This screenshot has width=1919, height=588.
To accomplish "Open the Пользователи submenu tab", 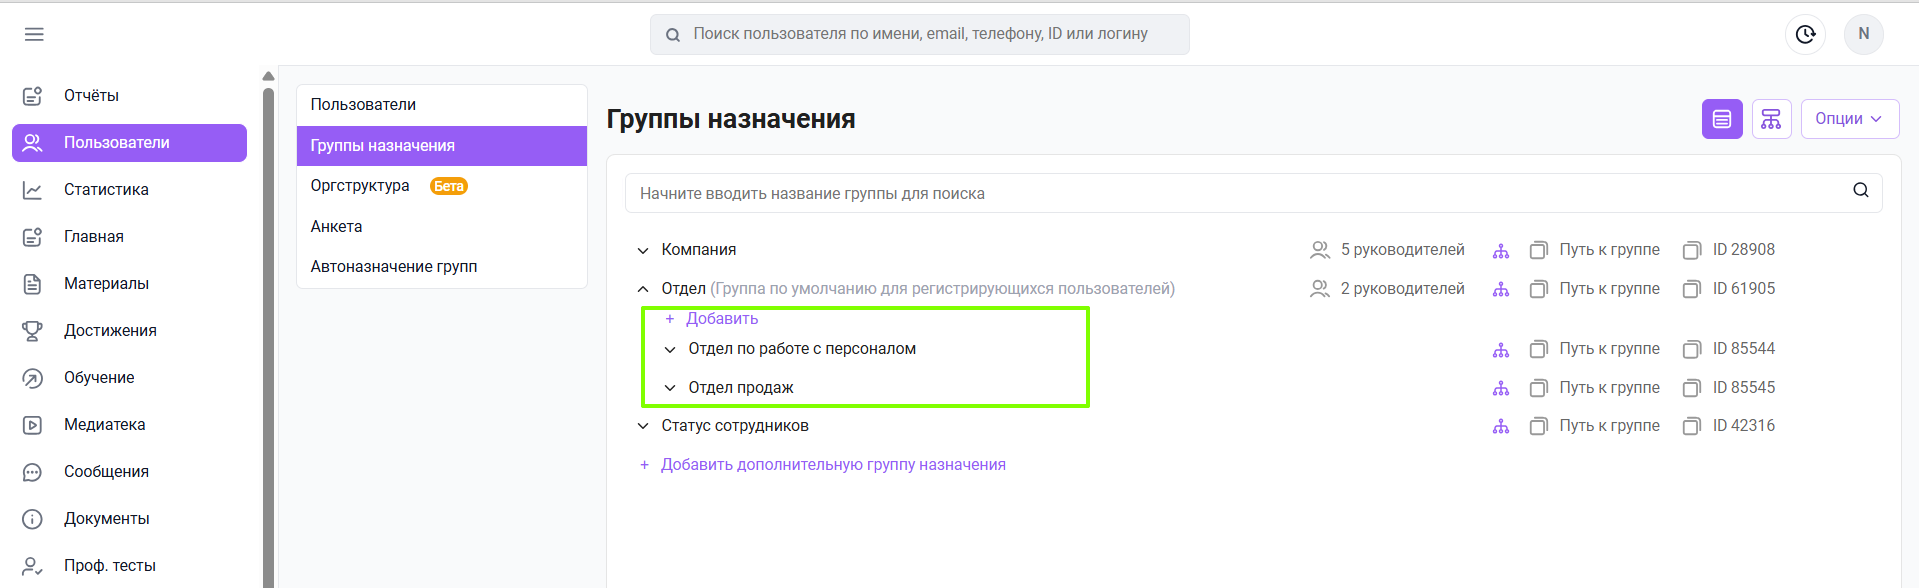I will click(x=441, y=105).
